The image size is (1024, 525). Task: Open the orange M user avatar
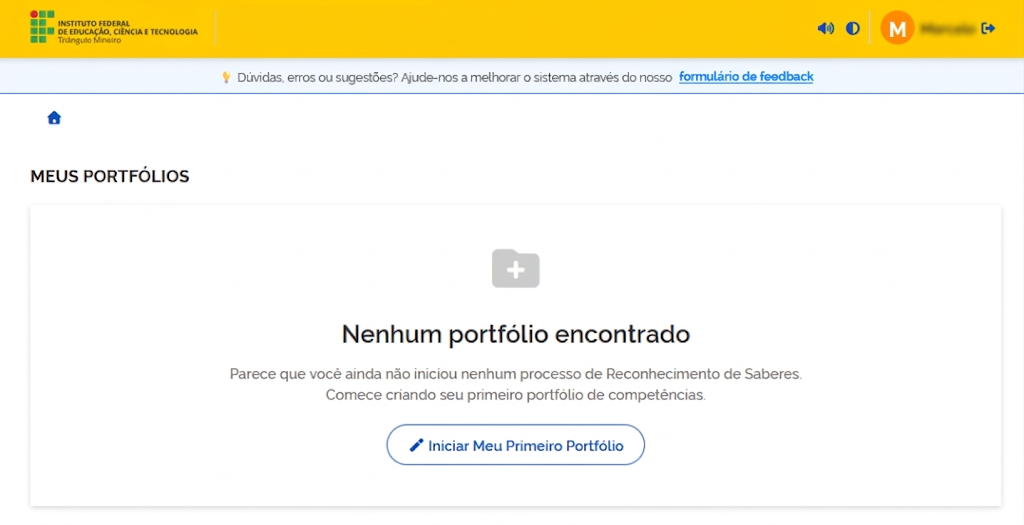pos(897,28)
